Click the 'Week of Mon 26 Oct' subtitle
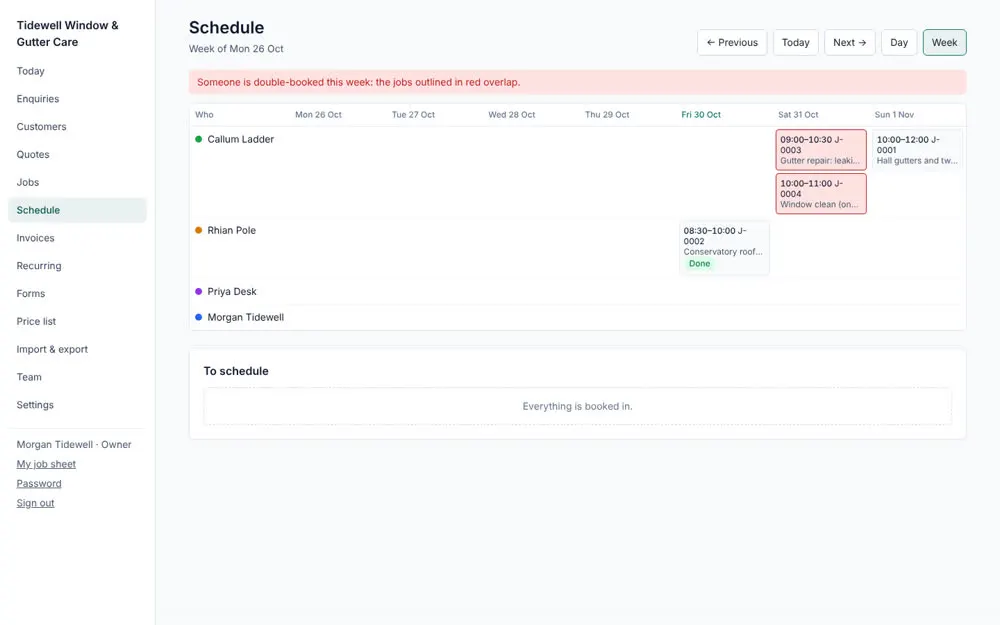Image resolution: width=1000 pixels, height=625 pixels. point(236,48)
